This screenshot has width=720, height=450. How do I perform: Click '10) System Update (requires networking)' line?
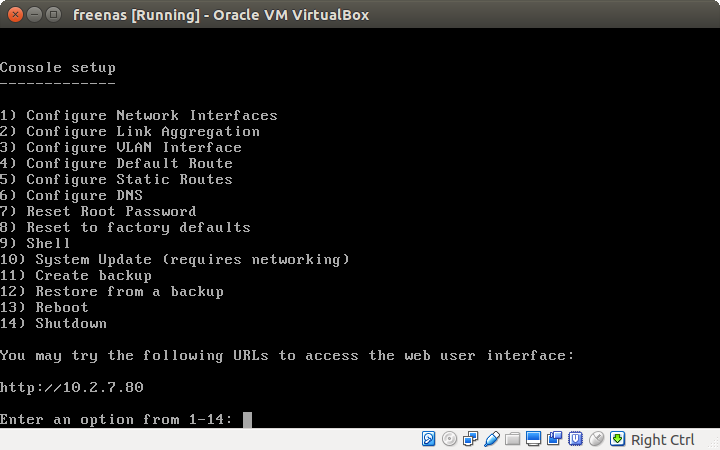pos(175,260)
